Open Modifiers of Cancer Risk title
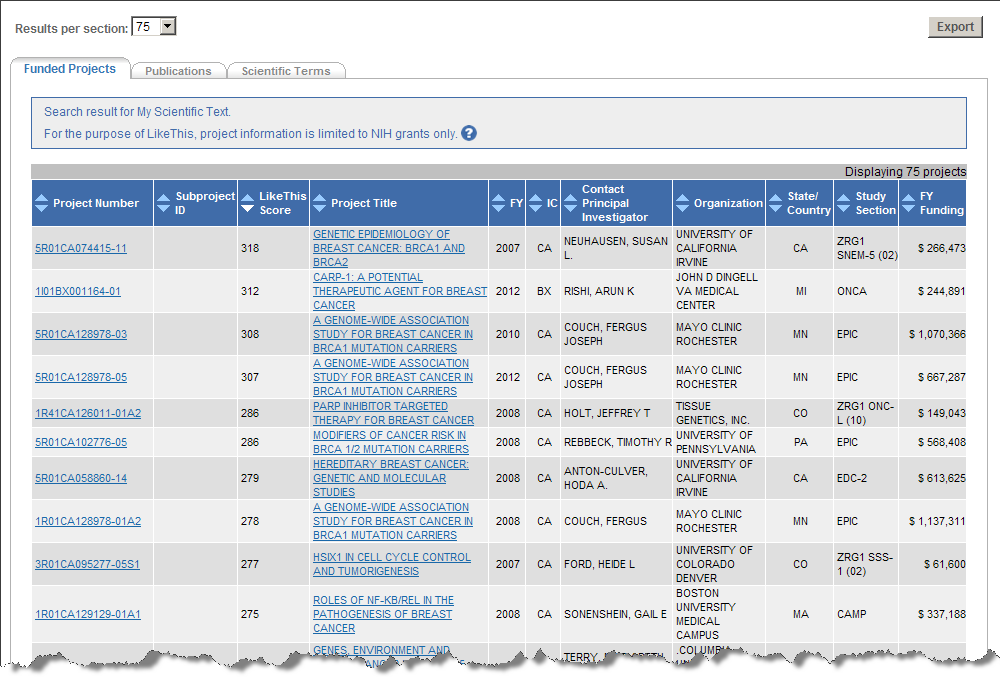Screen dimensions: 1000x677 point(391,442)
